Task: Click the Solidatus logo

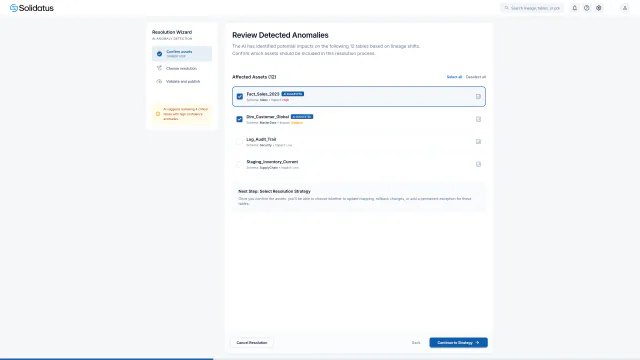Action: (x=32, y=8)
